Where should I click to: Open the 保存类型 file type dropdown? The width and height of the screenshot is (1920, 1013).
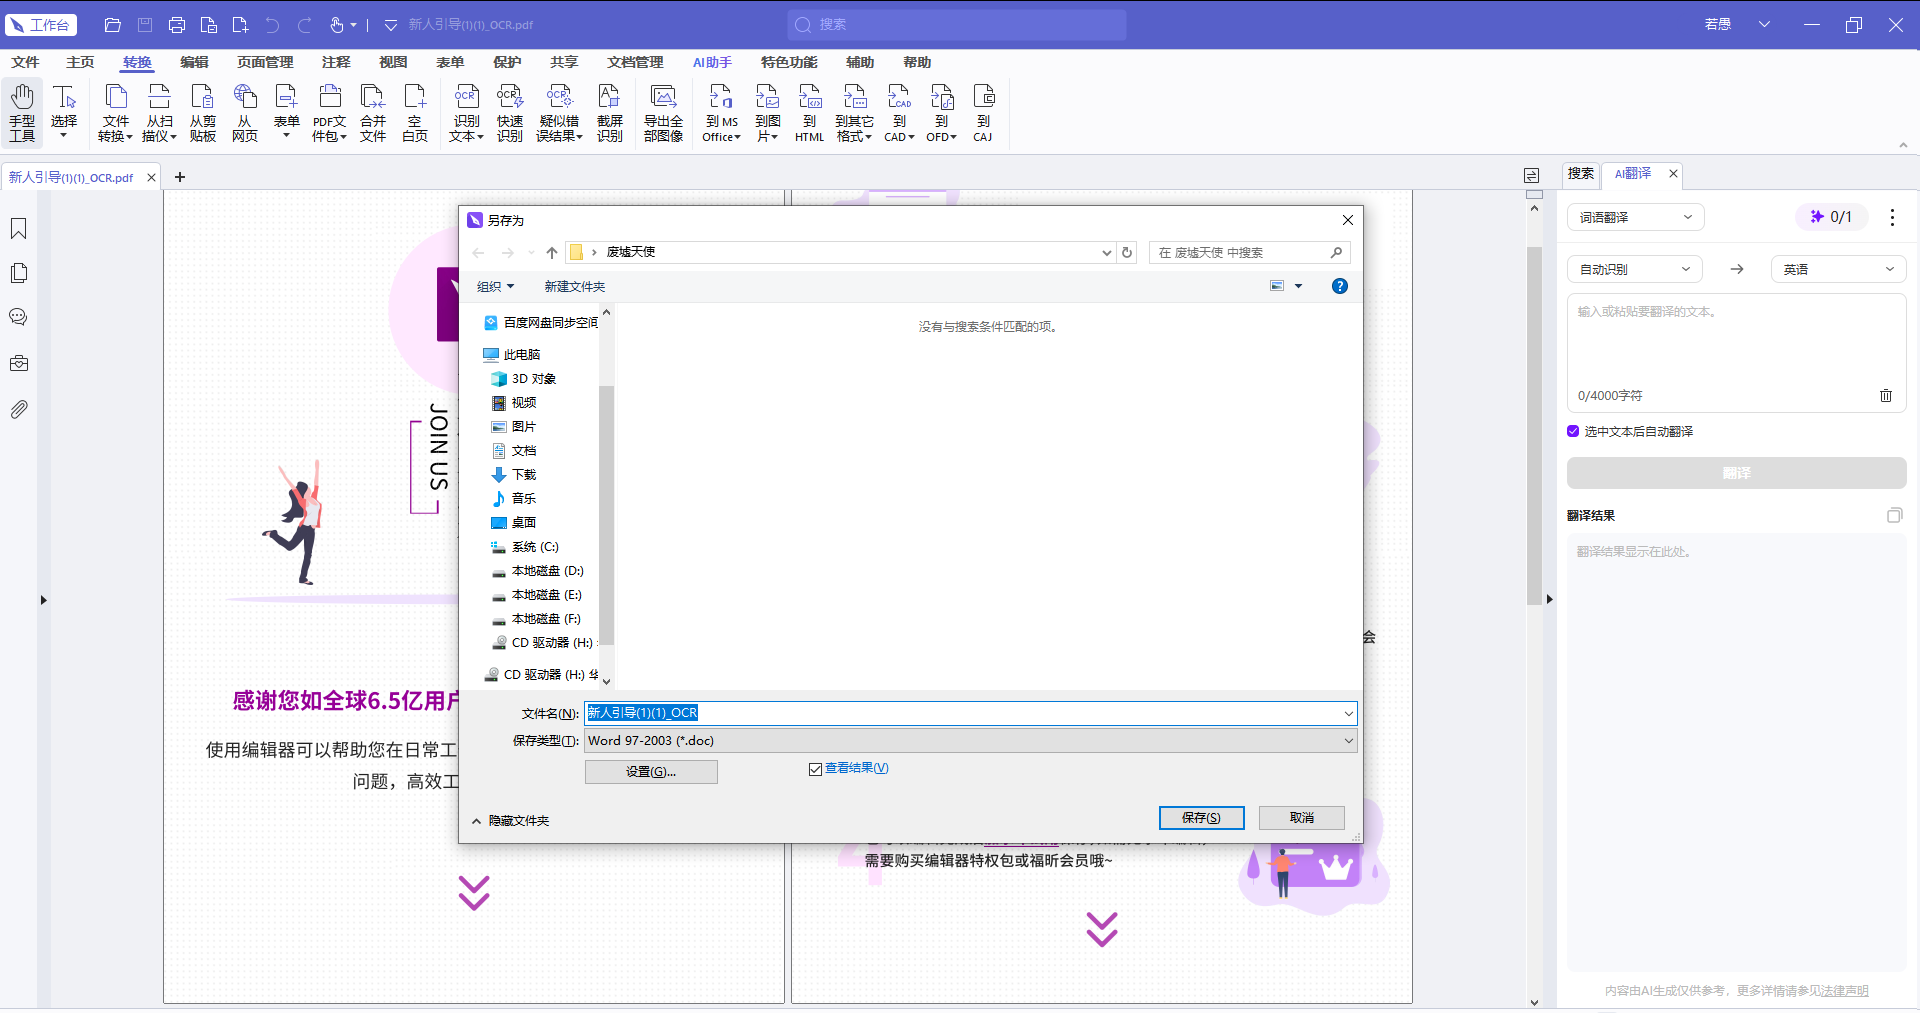coord(970,741)
